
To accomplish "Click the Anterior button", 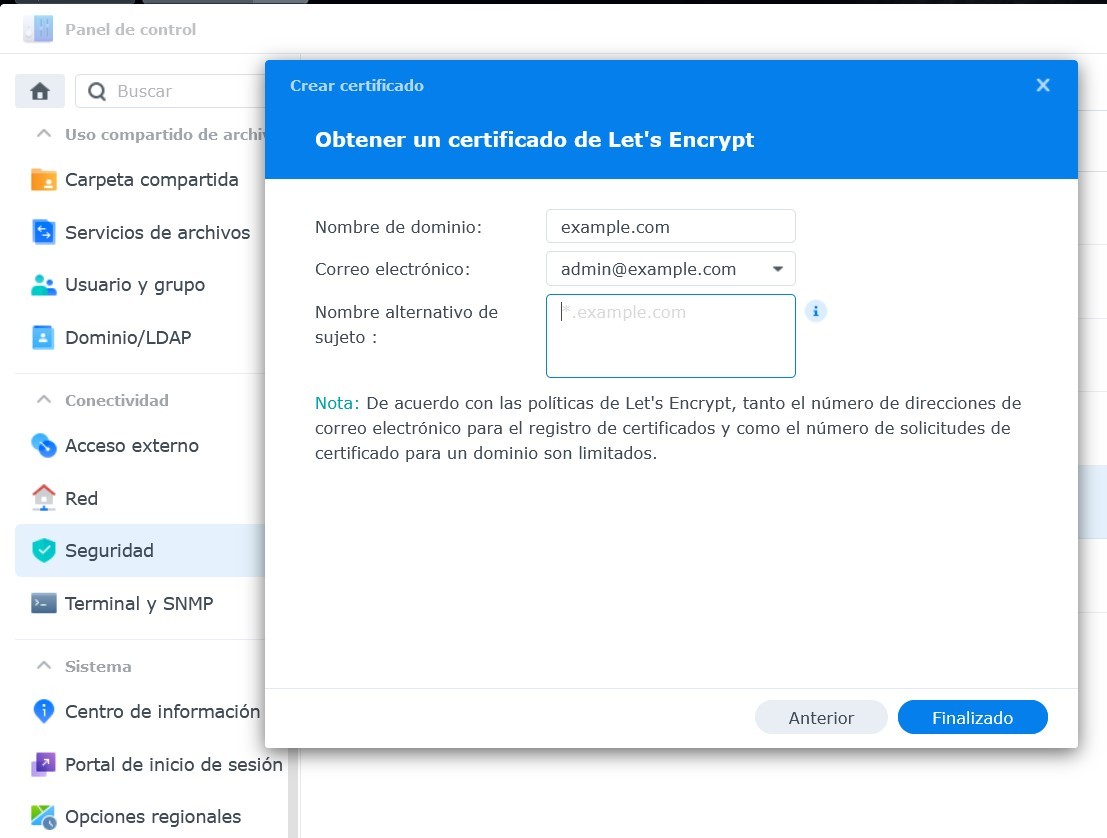I will (820, 717).
